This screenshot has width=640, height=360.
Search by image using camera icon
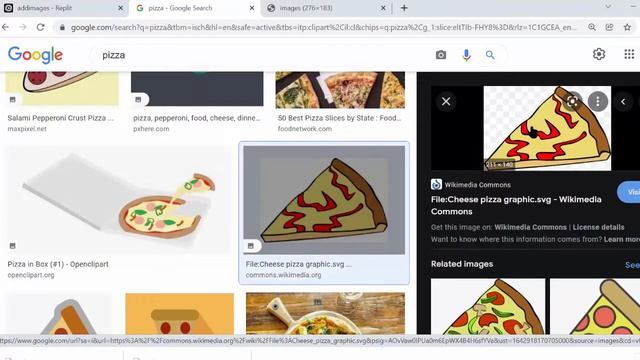tap(440, 55)
